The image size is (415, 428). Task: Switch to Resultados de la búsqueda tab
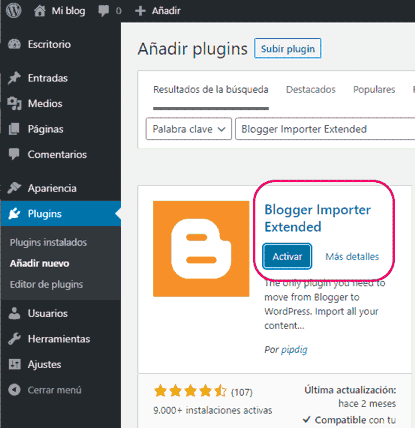click(211, 89)
